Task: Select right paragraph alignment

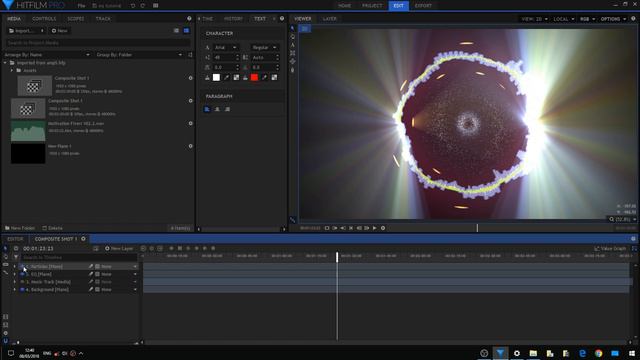Action: click(227, 109)
